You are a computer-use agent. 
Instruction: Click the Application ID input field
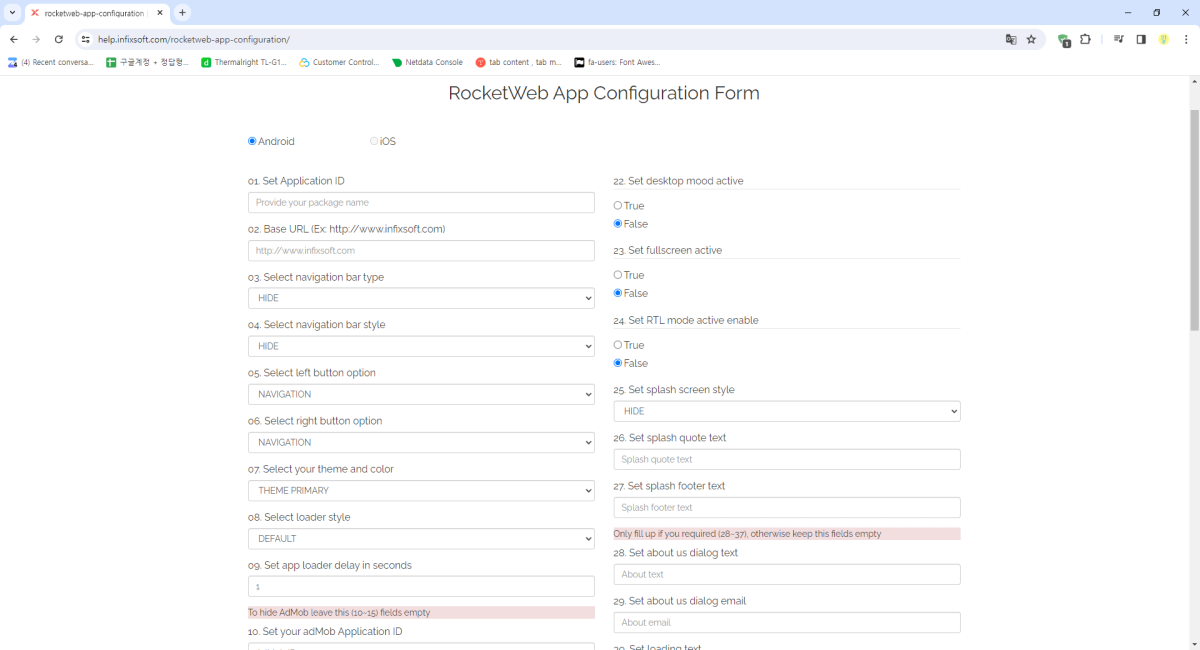click(x=421, y=202)
